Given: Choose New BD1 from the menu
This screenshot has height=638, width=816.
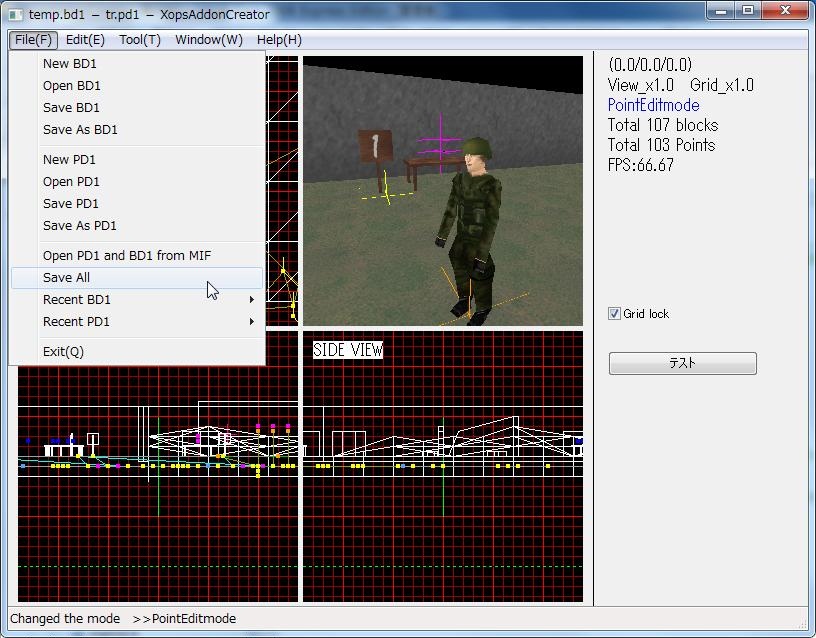Looking at the screenshot, I should pyautogui.click(x=137, y=63).
